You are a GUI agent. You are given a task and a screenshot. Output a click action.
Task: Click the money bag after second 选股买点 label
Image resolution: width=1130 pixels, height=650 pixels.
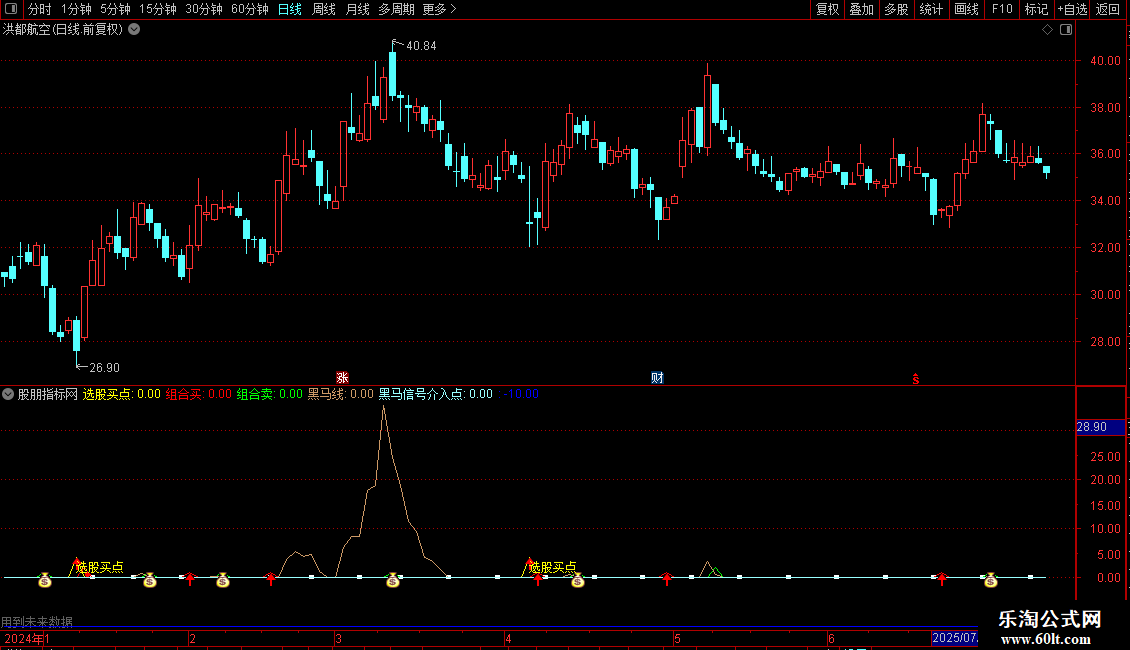tap(577, 579)
